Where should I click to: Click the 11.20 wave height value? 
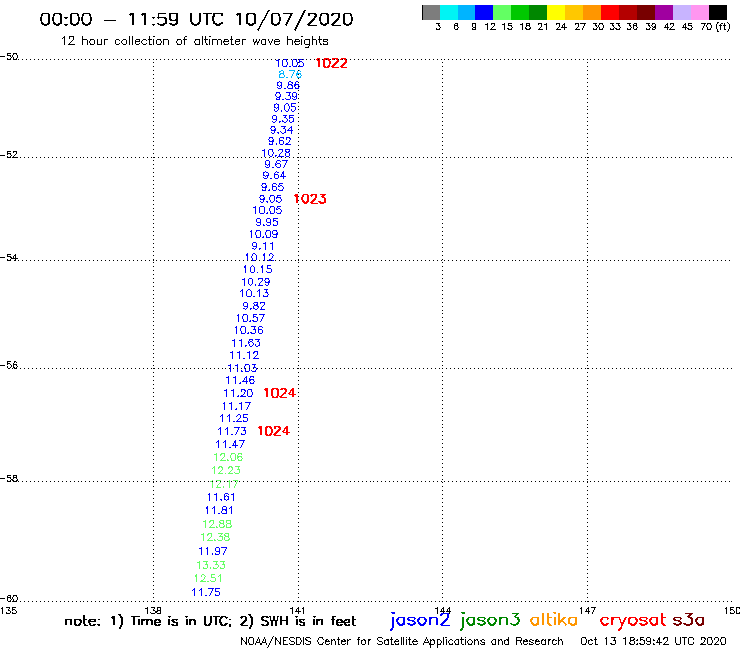pyautogui.click(x=238, y=393)
